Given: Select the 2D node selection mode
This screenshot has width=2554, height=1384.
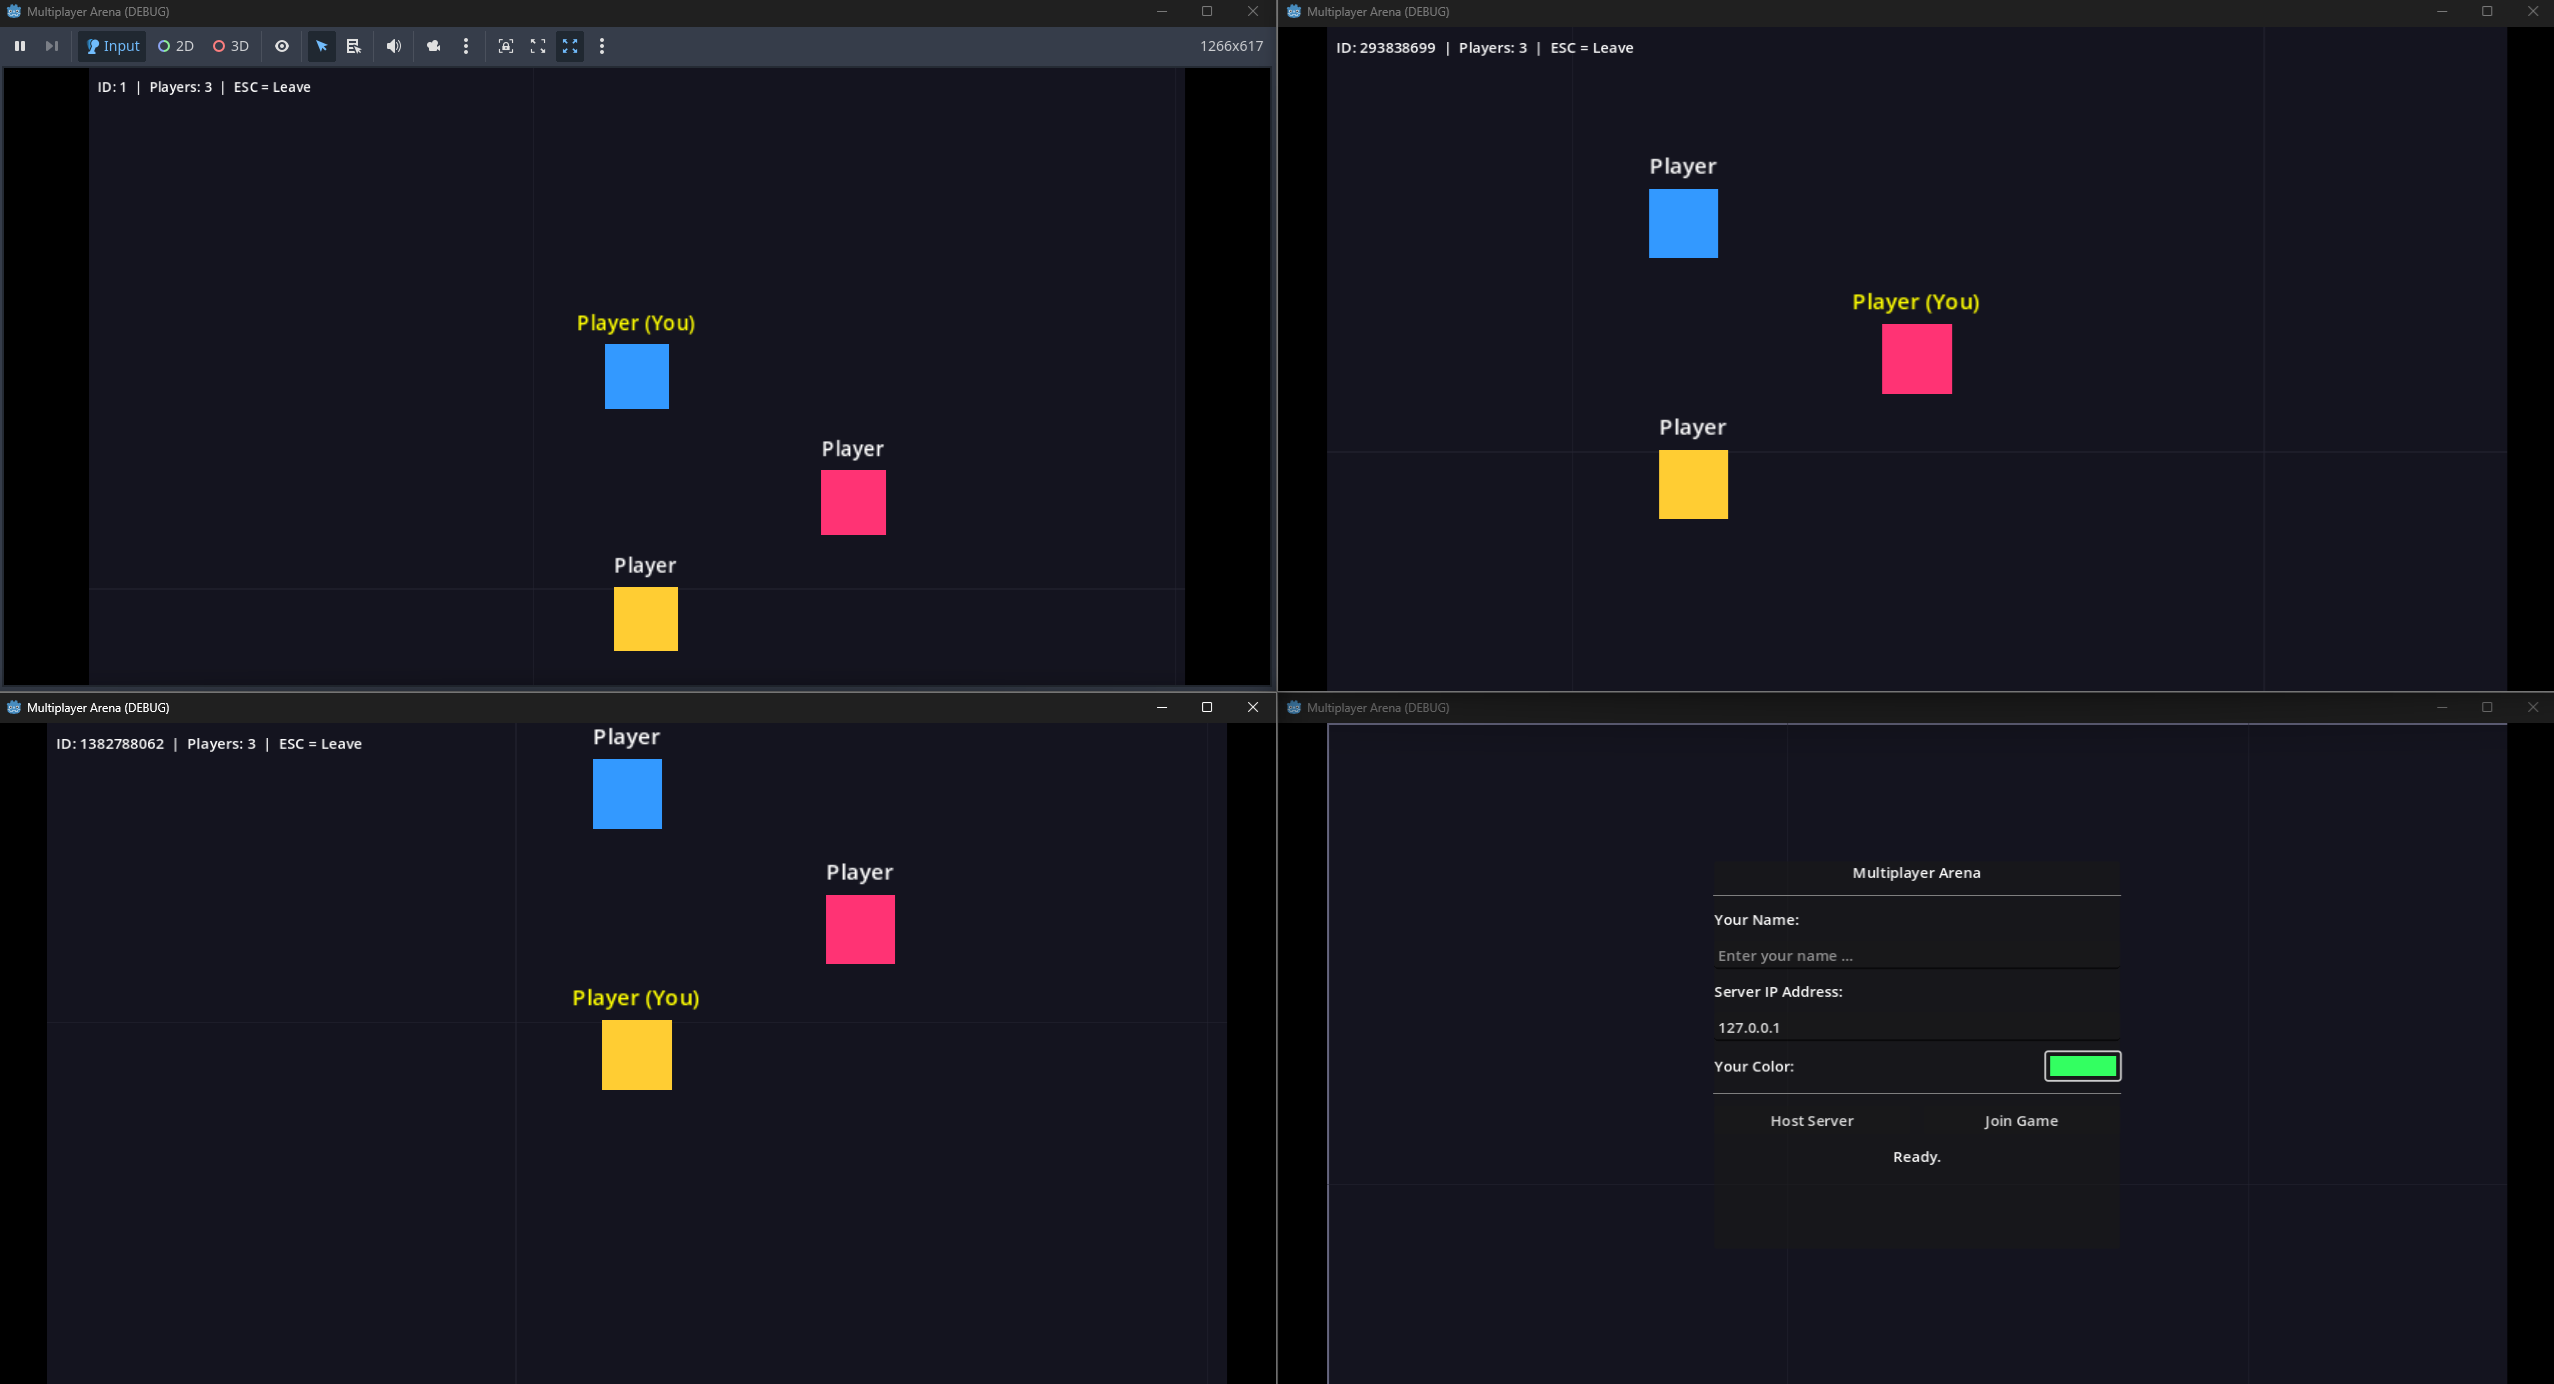Looking at the screenshot, I should tap(176, 46).
